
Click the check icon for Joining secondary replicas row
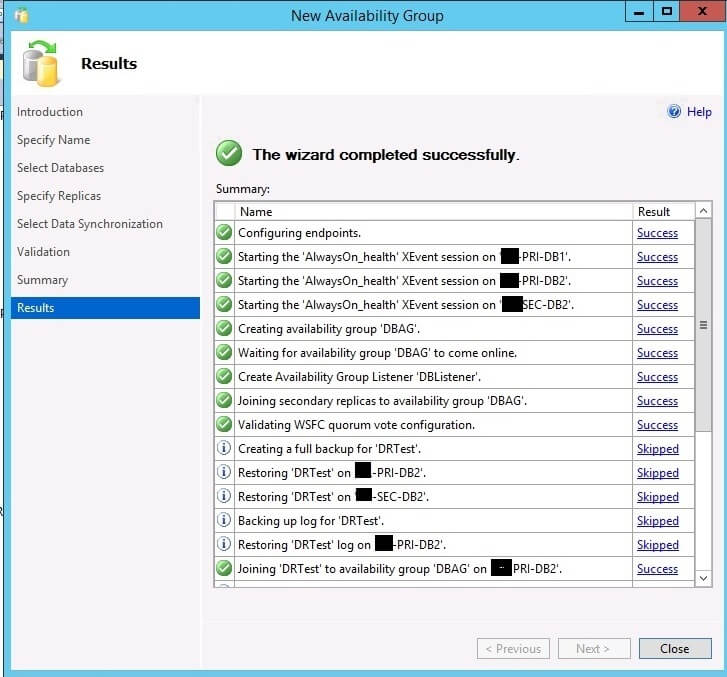click(x=224, y=400)
